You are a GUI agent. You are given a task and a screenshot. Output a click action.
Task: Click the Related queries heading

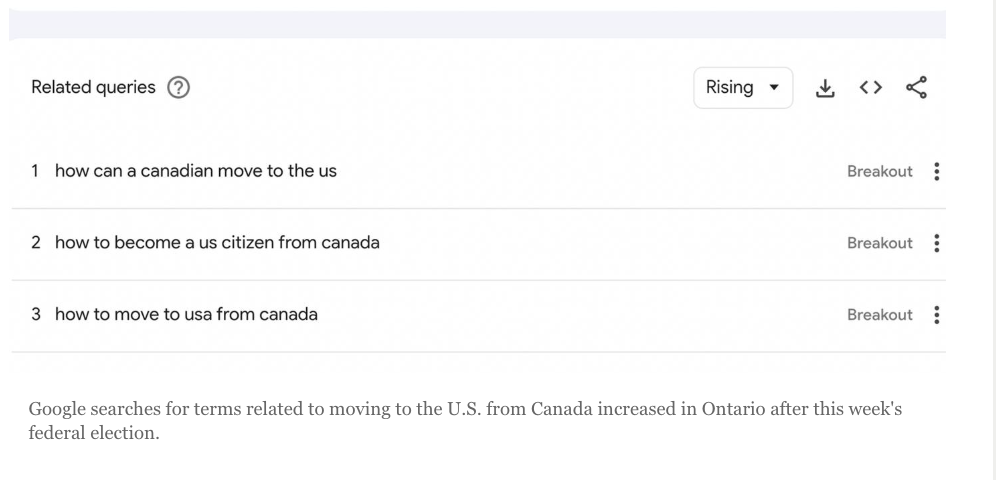pyautogui.click(x=93, y=88)
